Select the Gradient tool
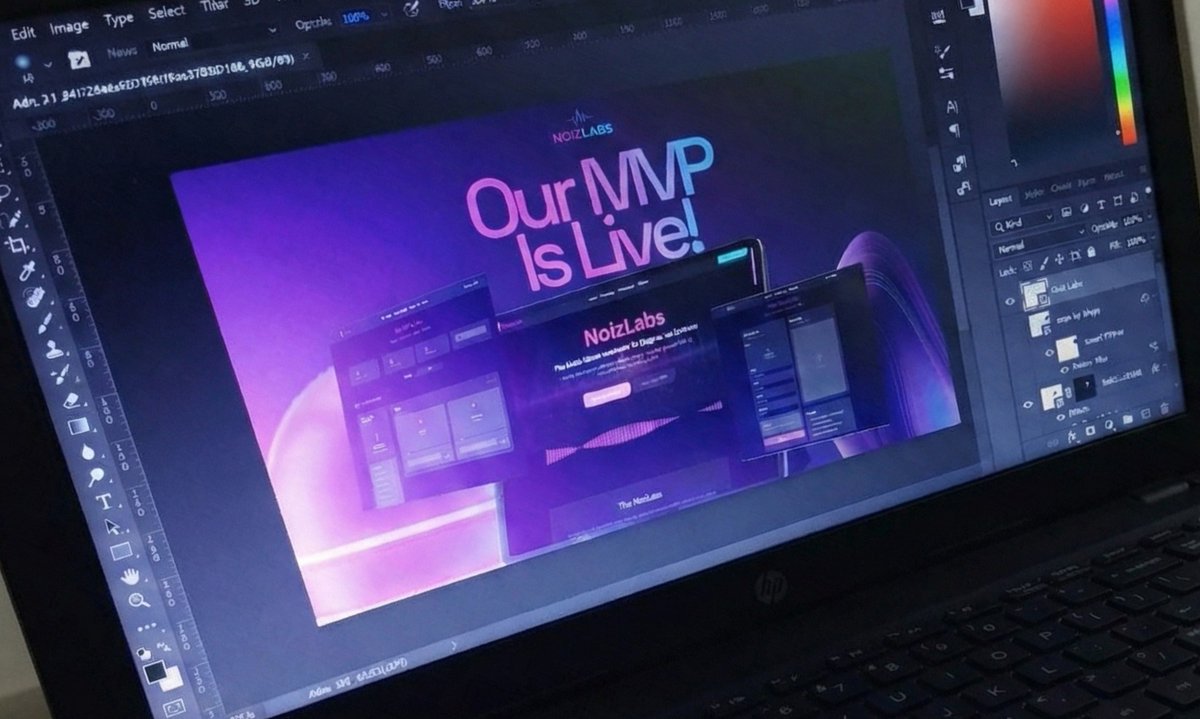 point(77,425)
